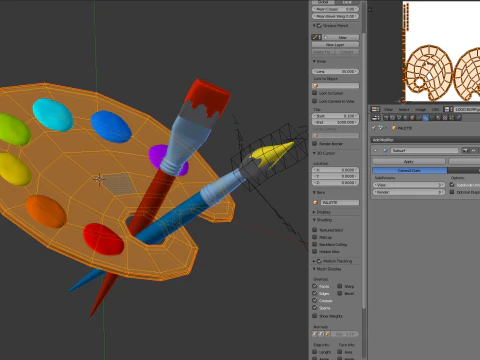Click the Convert grease pencil button
Viewport: 480px width, 360px height.
click(347, 52)
